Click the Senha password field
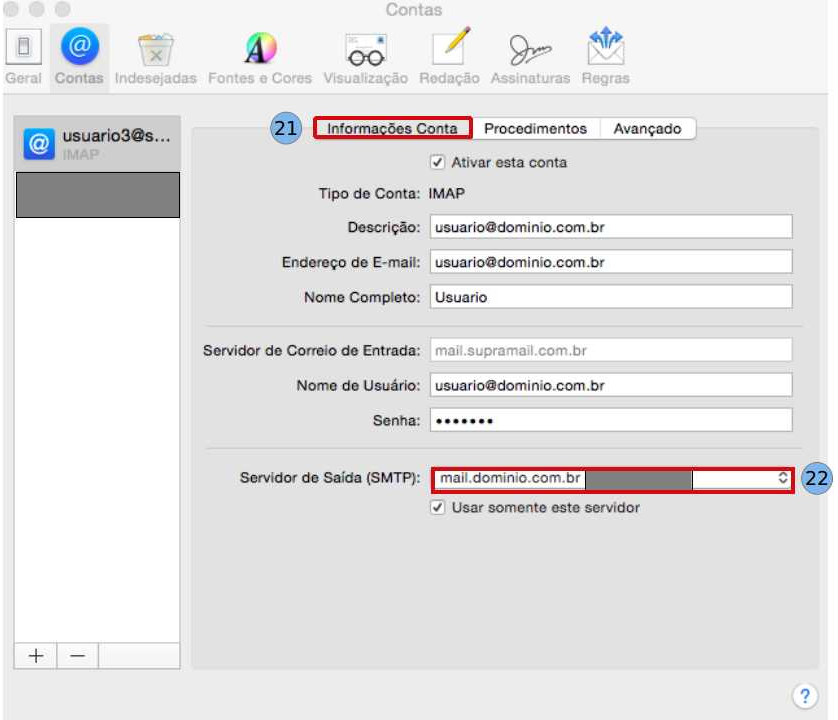 (x=611, y=420)
